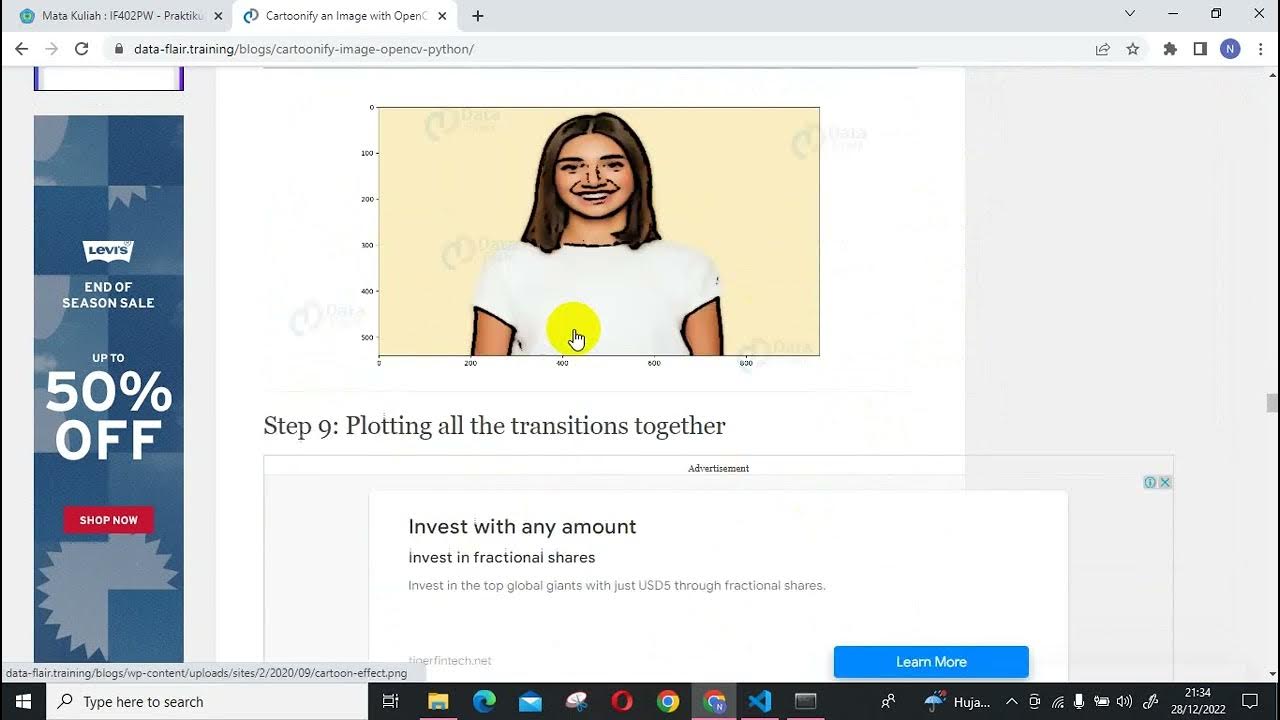
Task: Close the Mata Kuliah tab
Action: (x=218, y=16)
